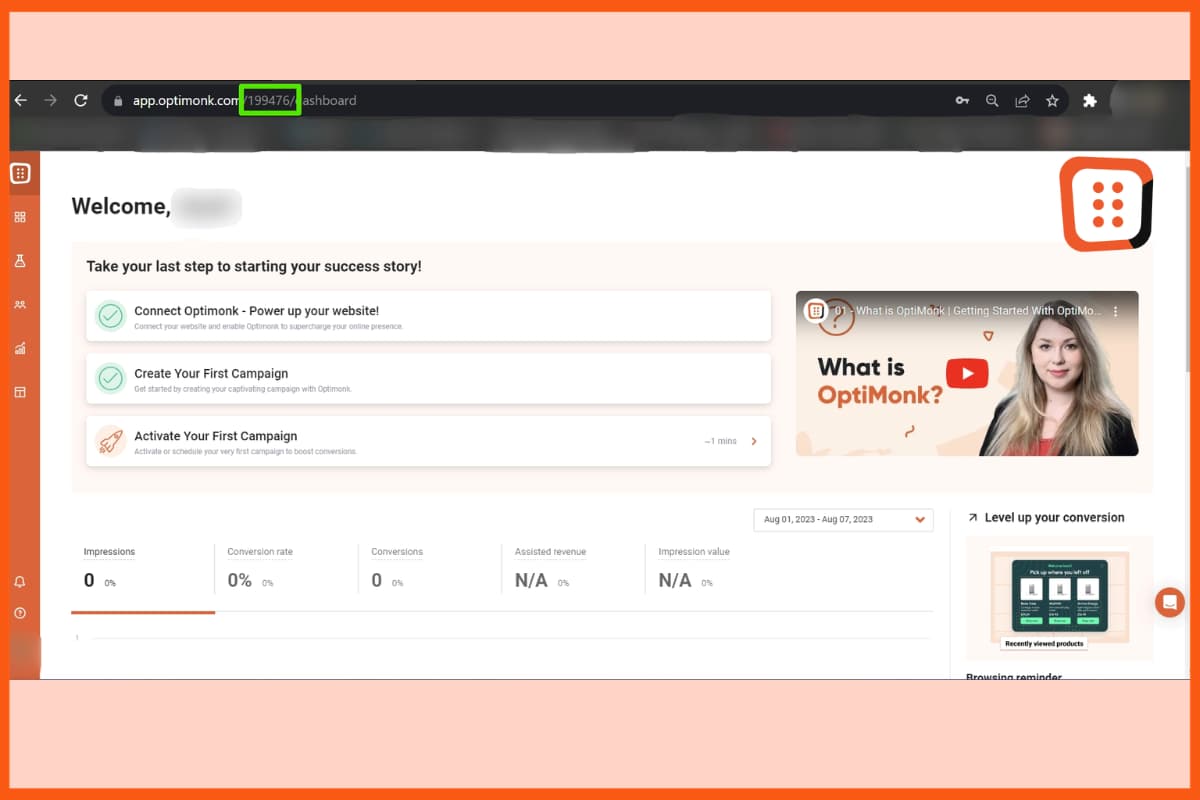Open browser extensions puzzle icon
Viewport: 1200px width, 800px height.
click(1089, 100)
